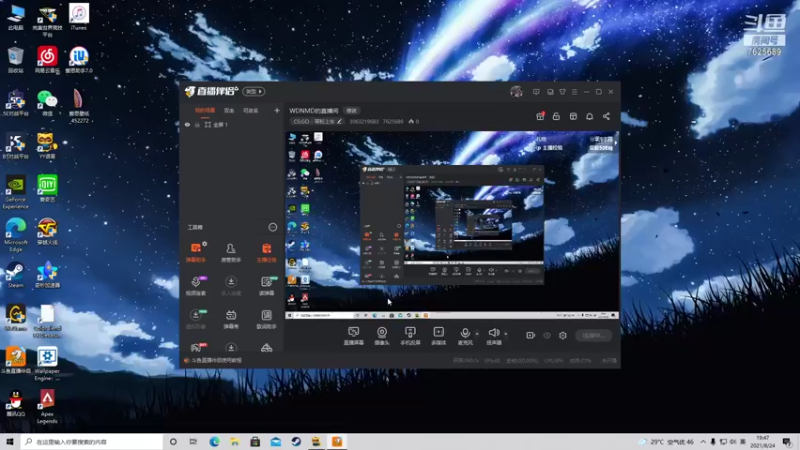Edit the CSGO category pencil

coord(339,121)
